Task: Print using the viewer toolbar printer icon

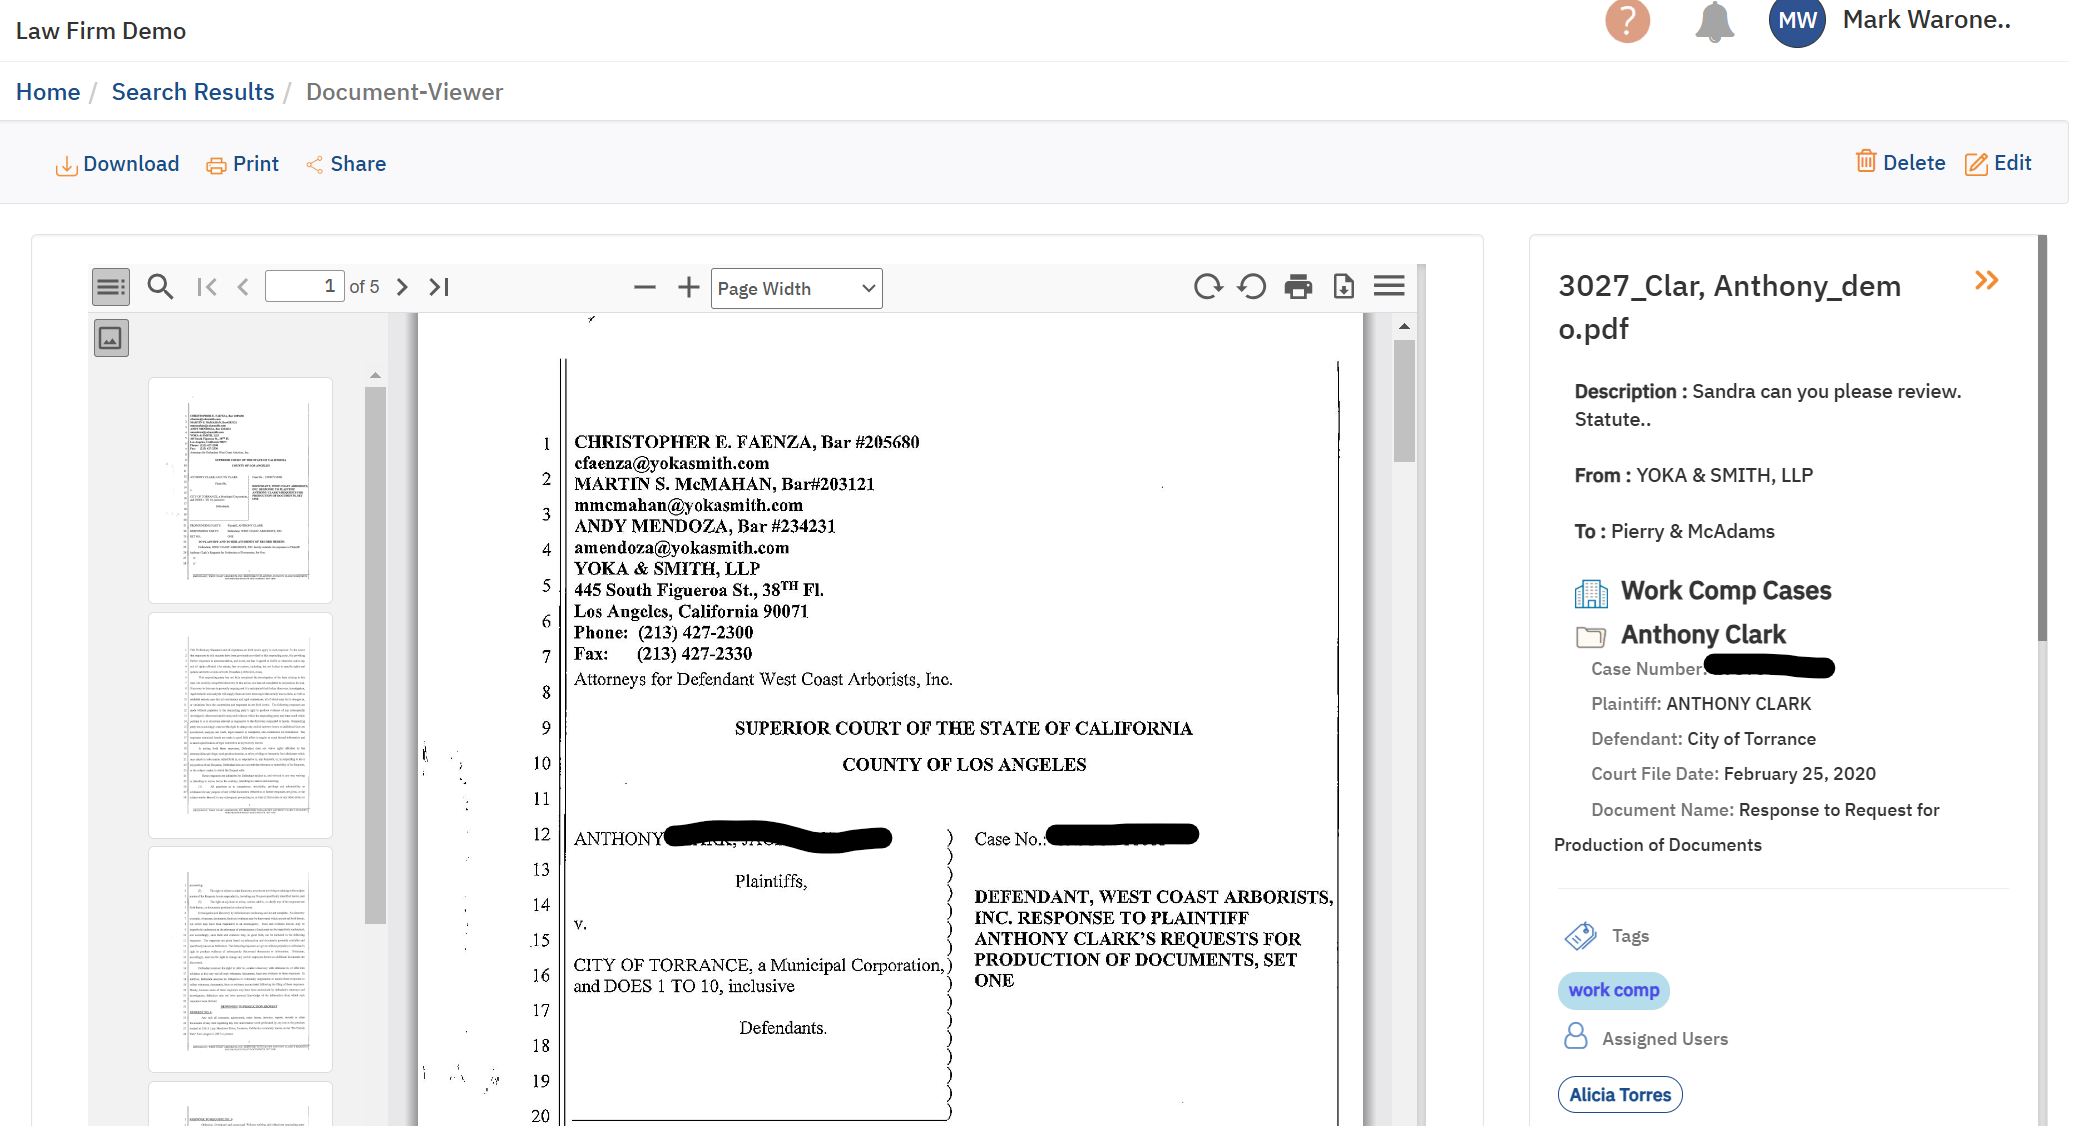Action: (1299, 286)
